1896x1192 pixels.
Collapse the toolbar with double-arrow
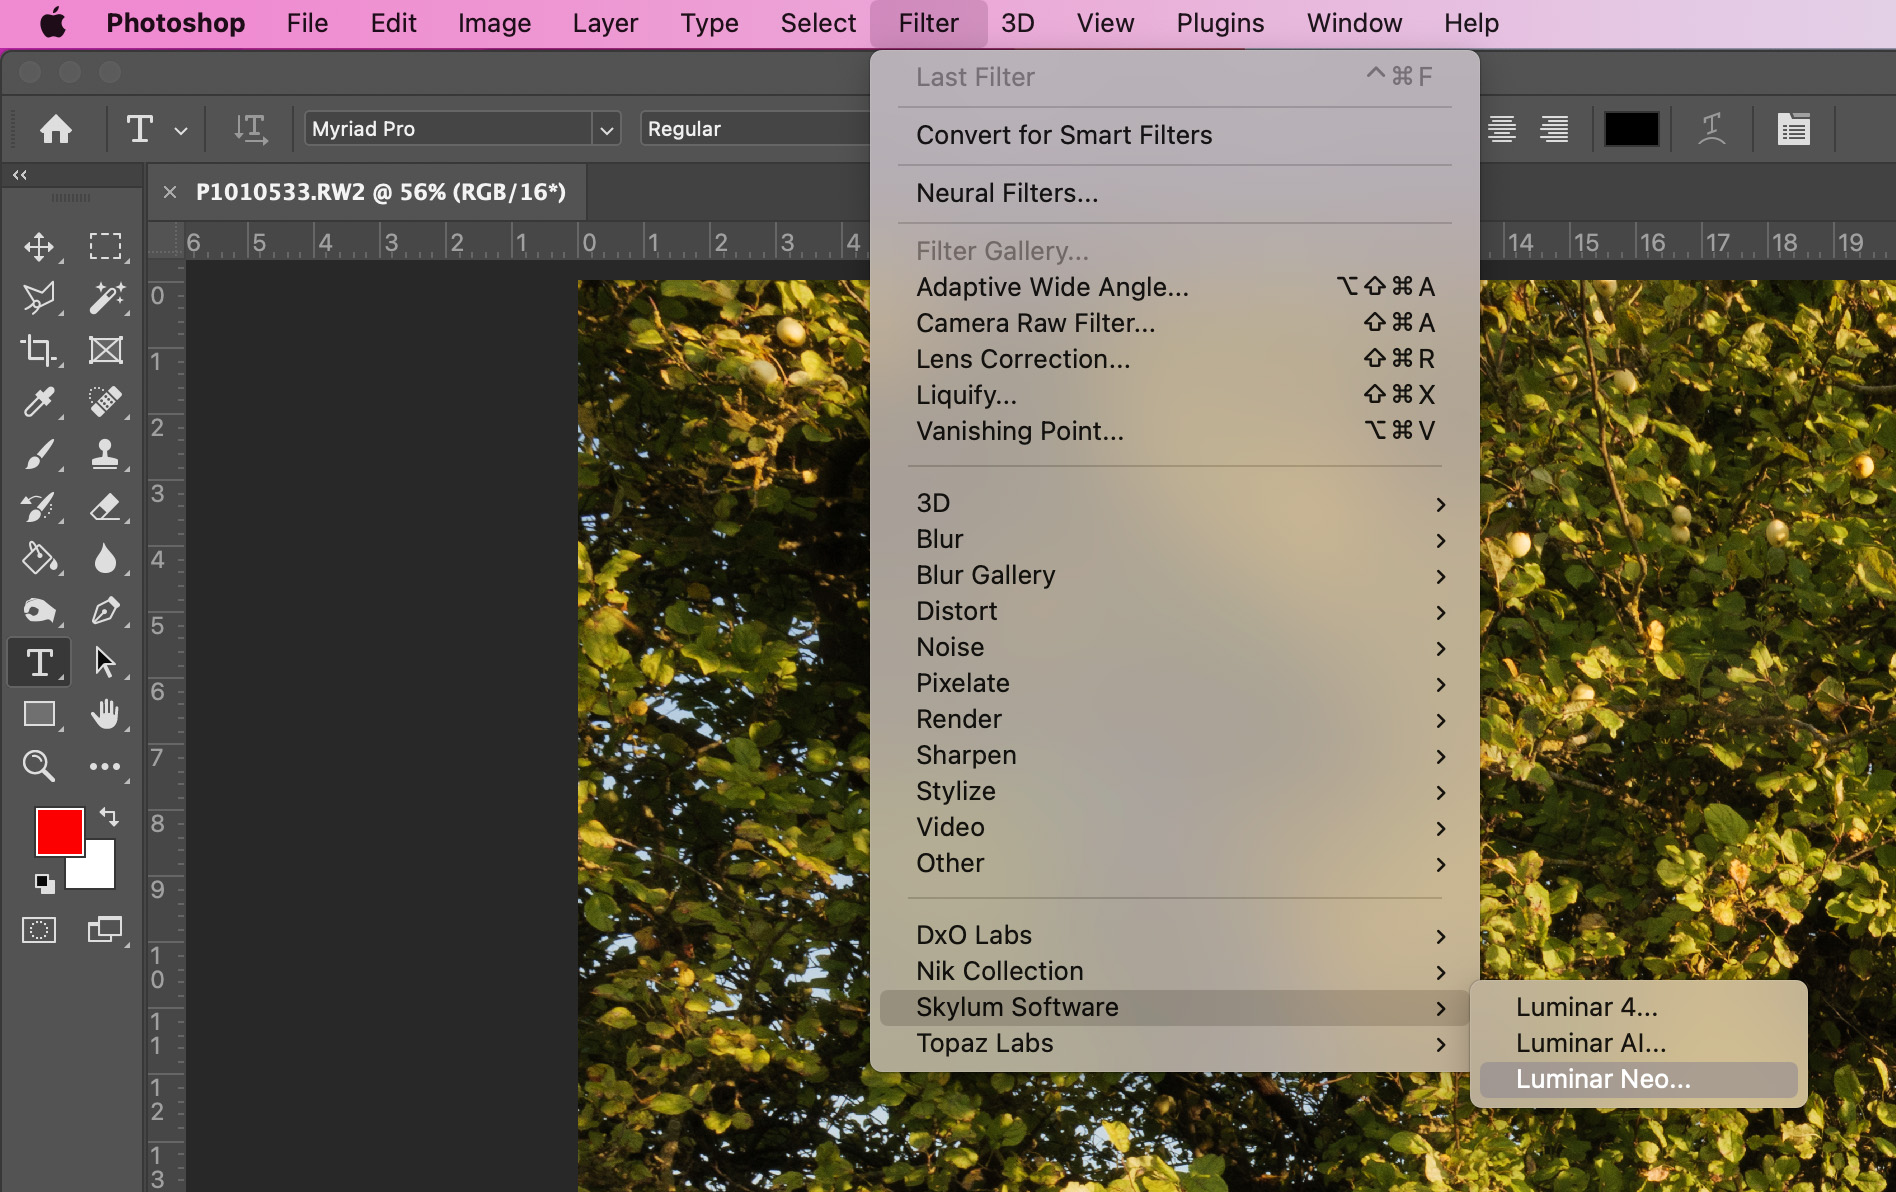coord(20,175)
